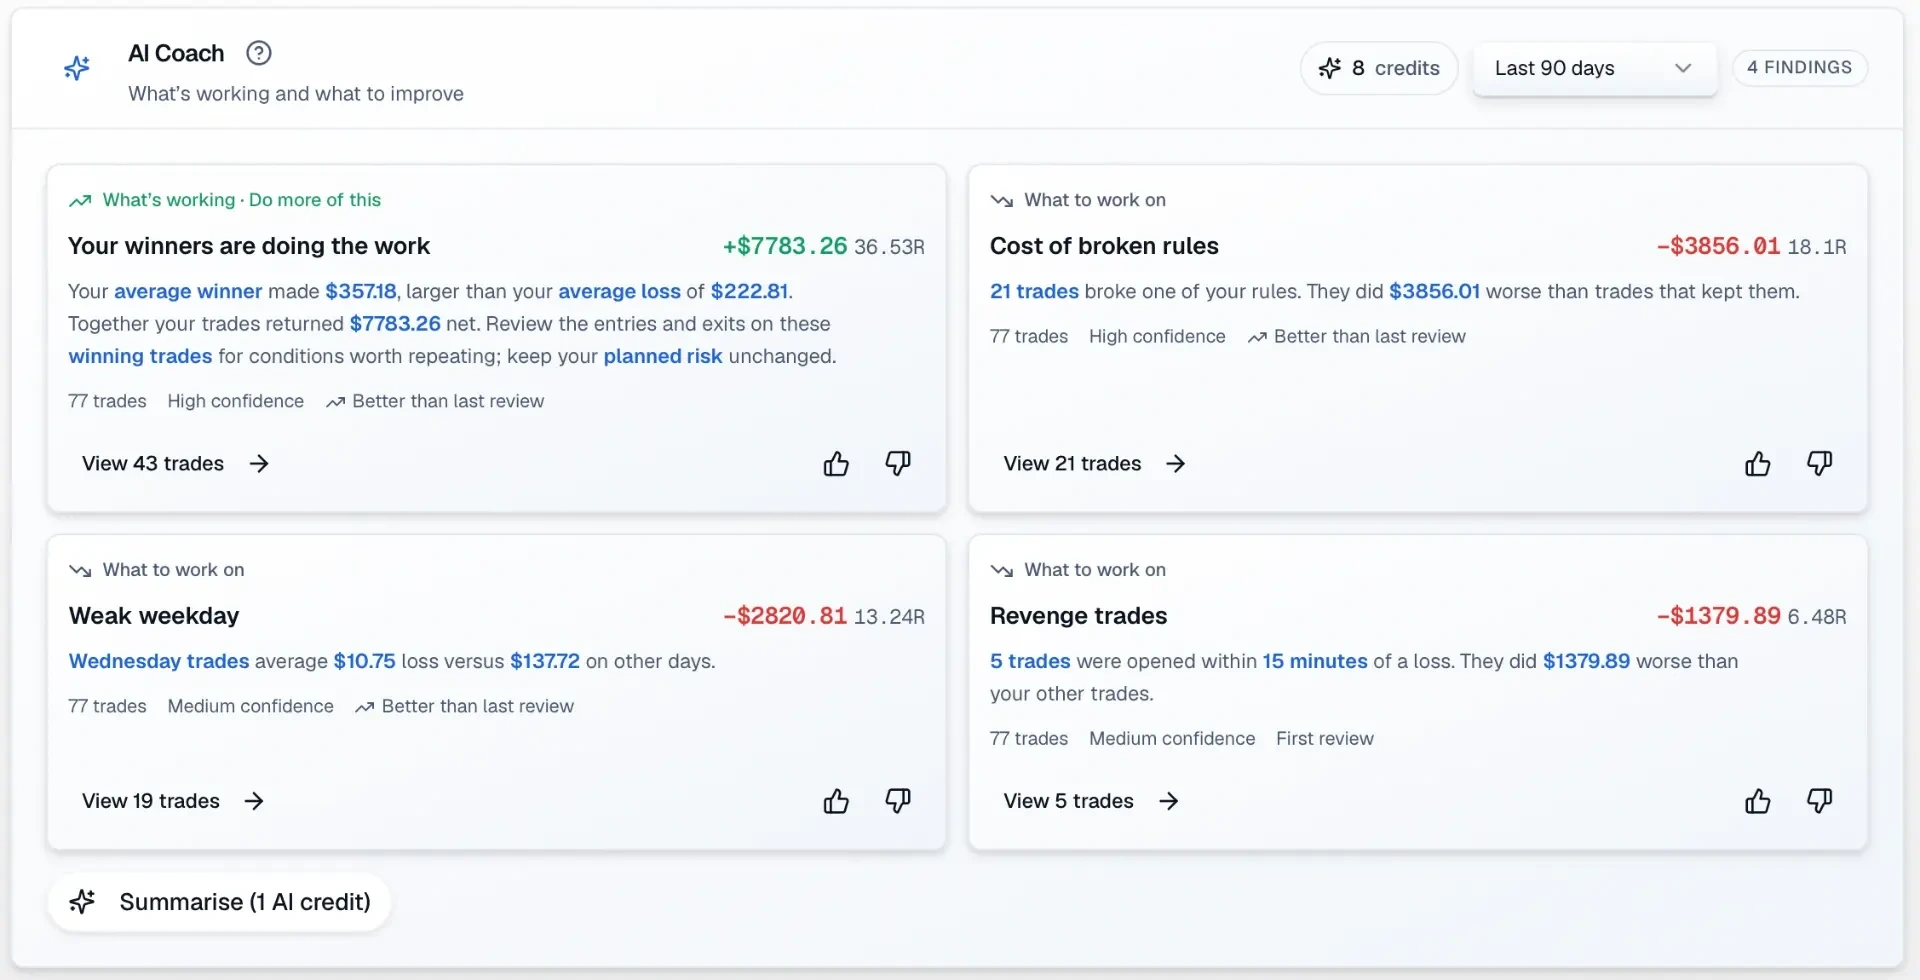Click the $357.18 average winner value

pyautogui.click(x=361, y=291)
